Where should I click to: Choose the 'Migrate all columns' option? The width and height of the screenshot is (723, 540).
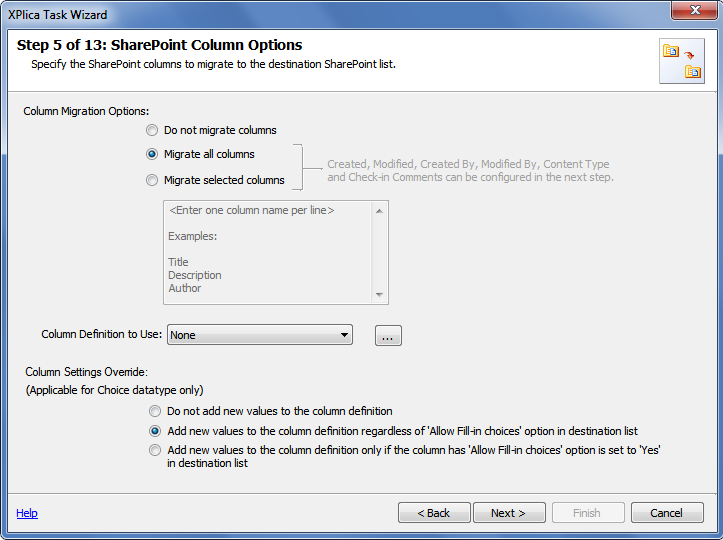click(152, 154)
